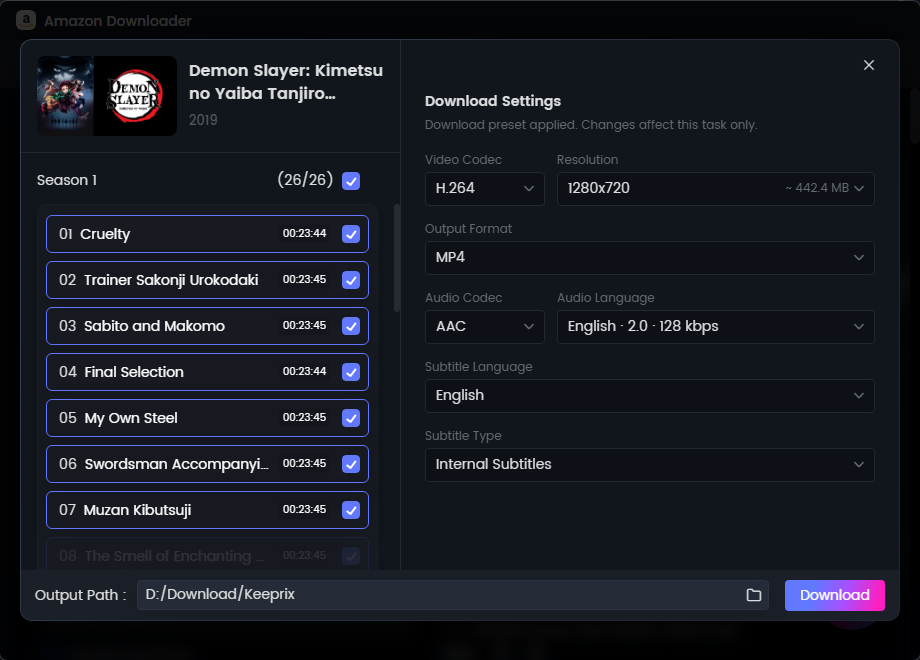Select the 05 My Own Steel row
The height and width of the screenshot is (660, 920).
(x=207, y=418)
